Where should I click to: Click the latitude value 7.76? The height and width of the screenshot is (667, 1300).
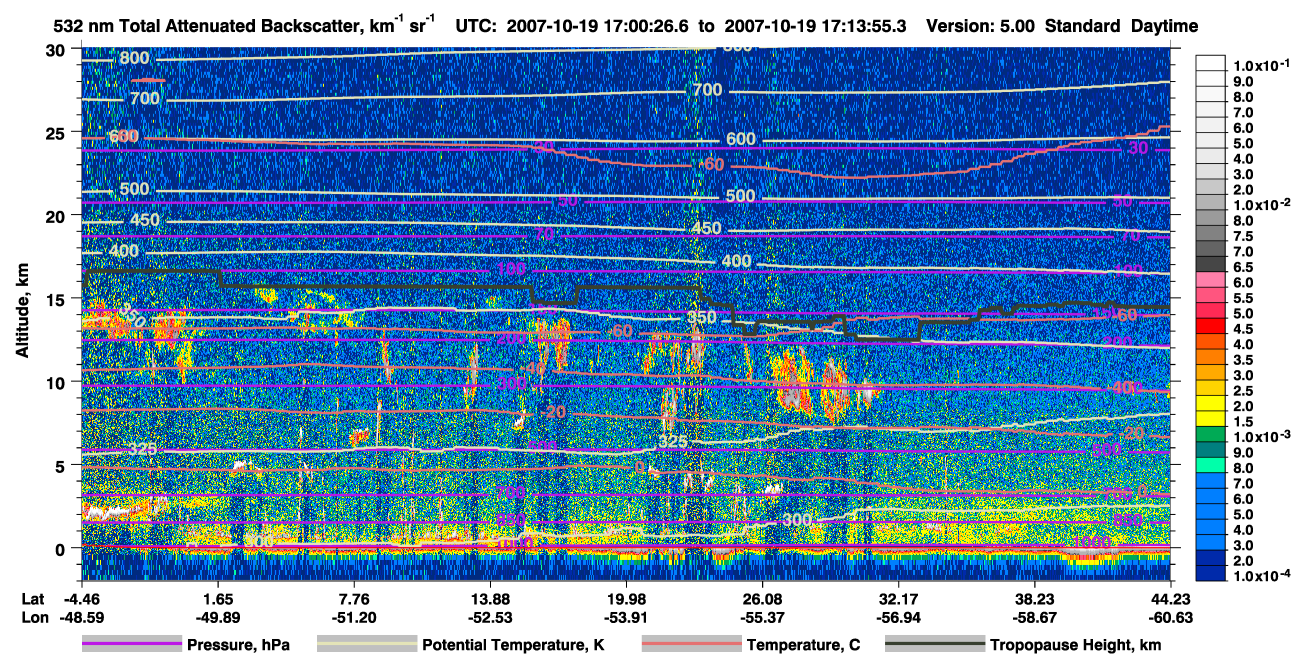[x=354, y=598]
